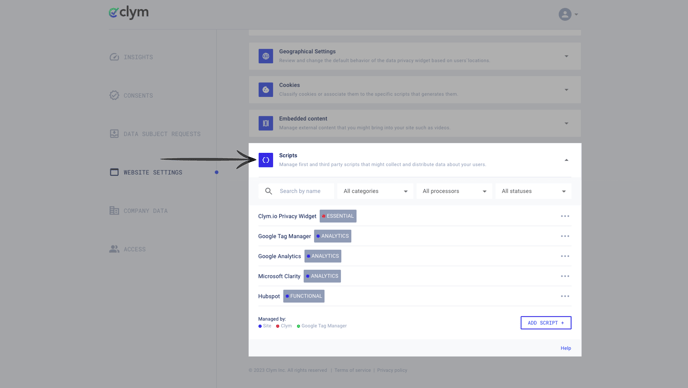Select the Google Tag Manager script name

click(284, 236)
